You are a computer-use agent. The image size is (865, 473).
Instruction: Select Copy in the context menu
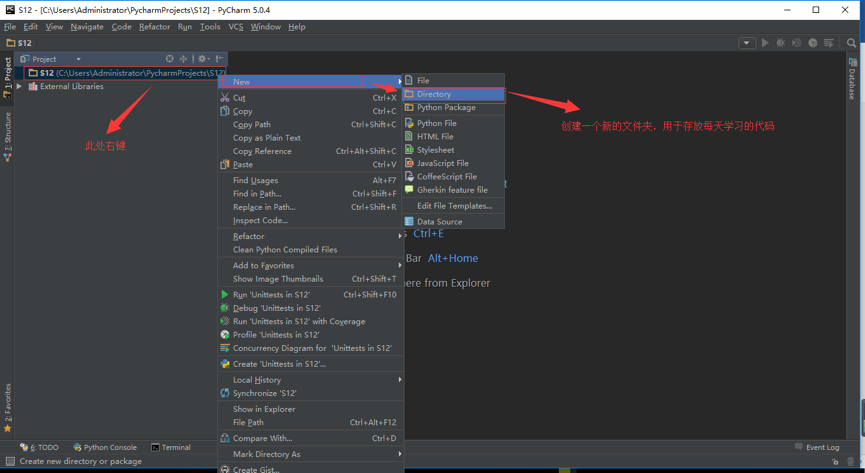(x=311, y=111)
